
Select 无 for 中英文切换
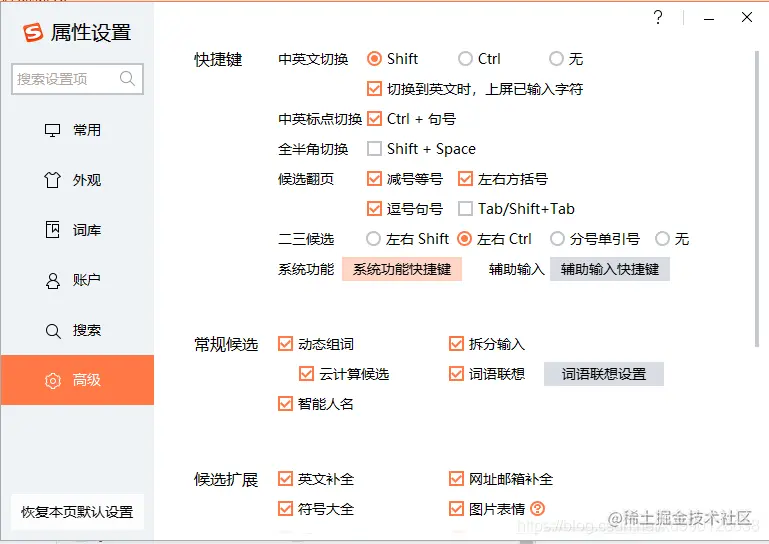[556, 59]
